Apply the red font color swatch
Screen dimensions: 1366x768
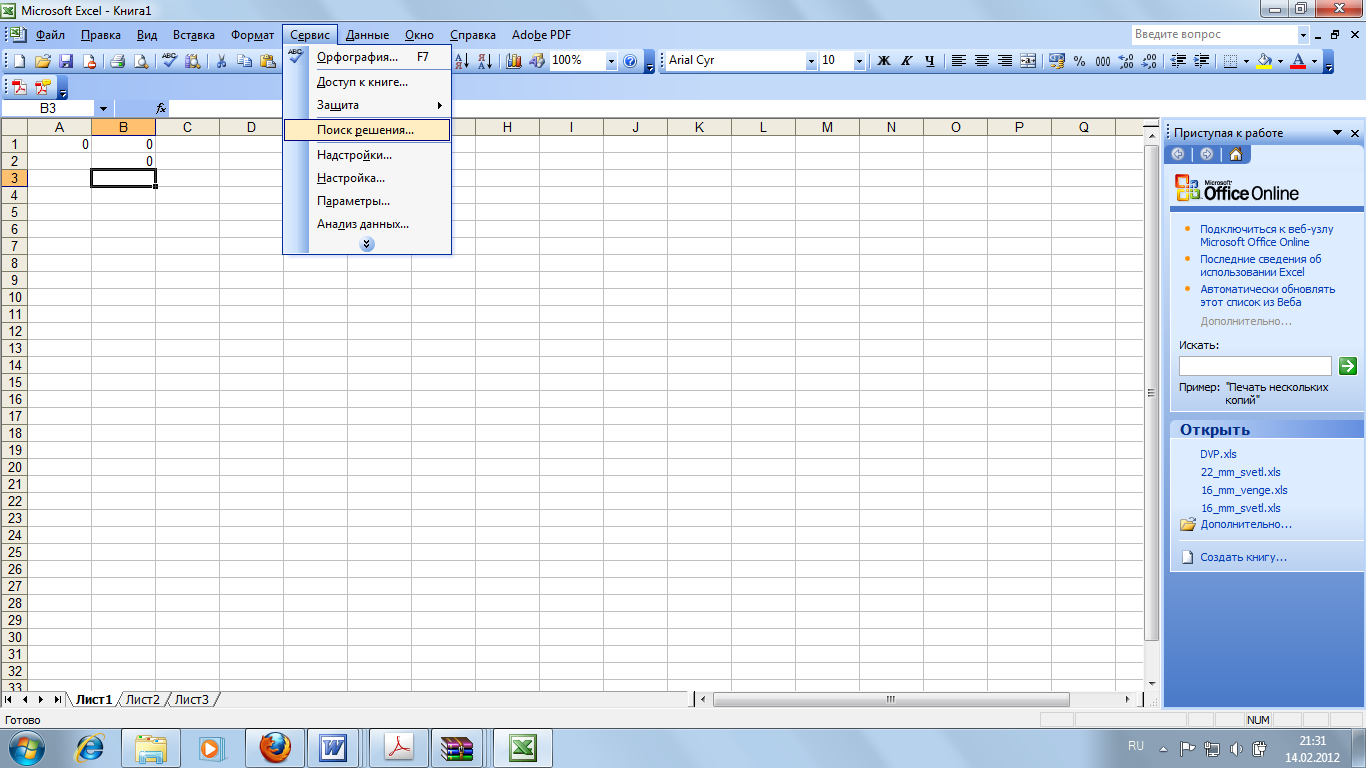[1298, 61]
